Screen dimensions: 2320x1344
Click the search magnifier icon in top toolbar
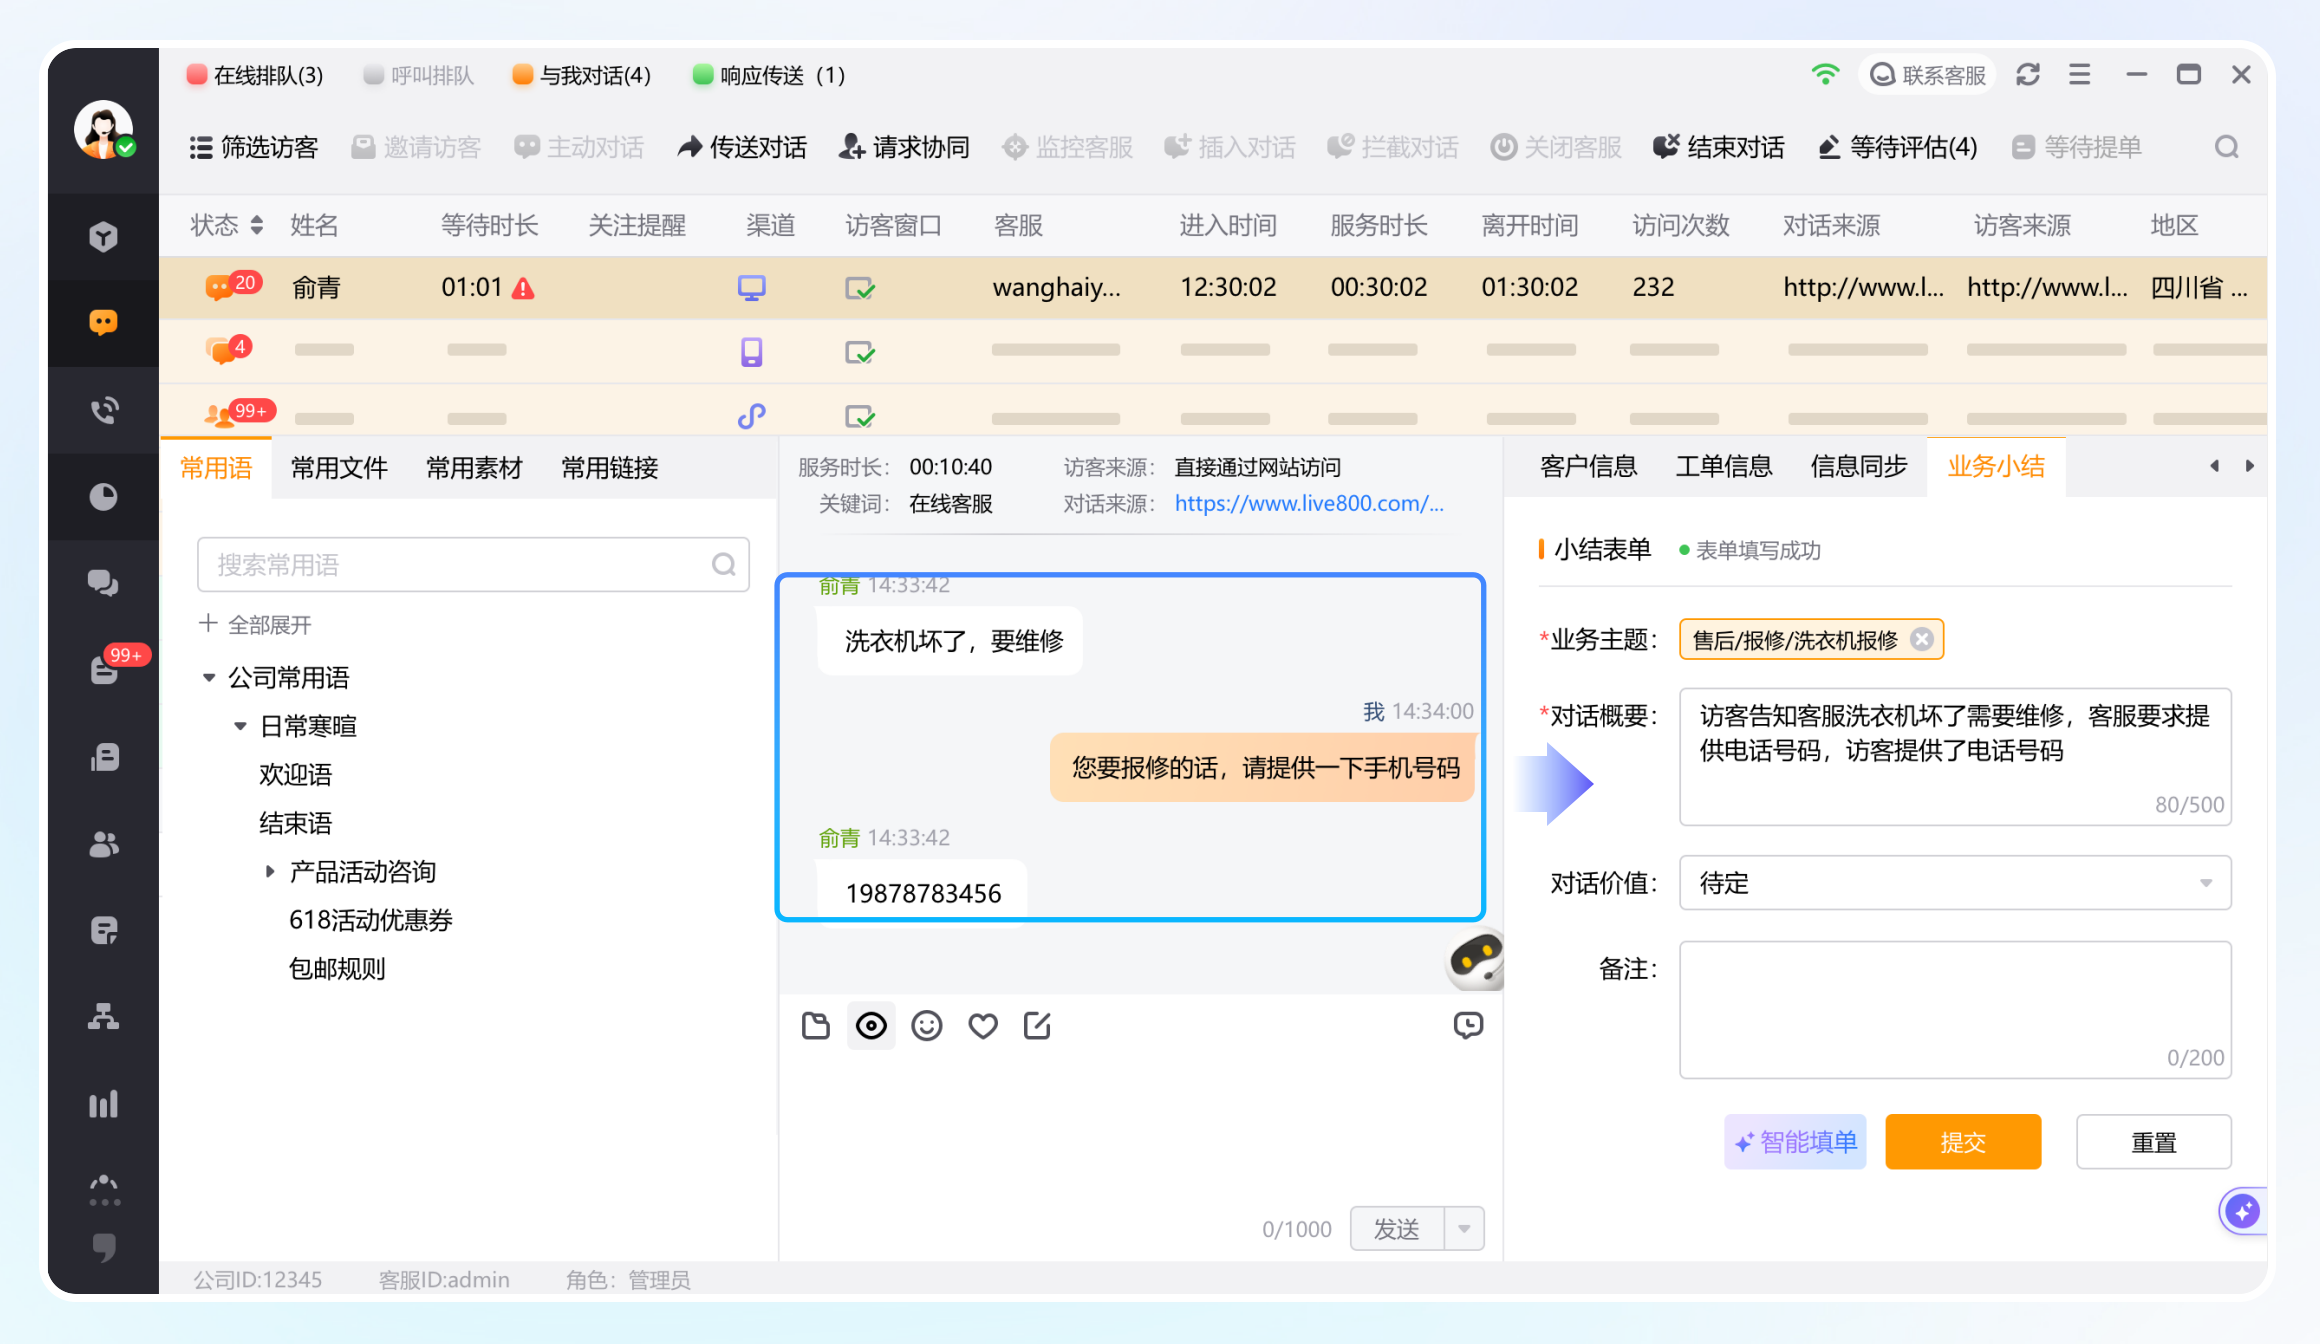(x=2226, y=148)
